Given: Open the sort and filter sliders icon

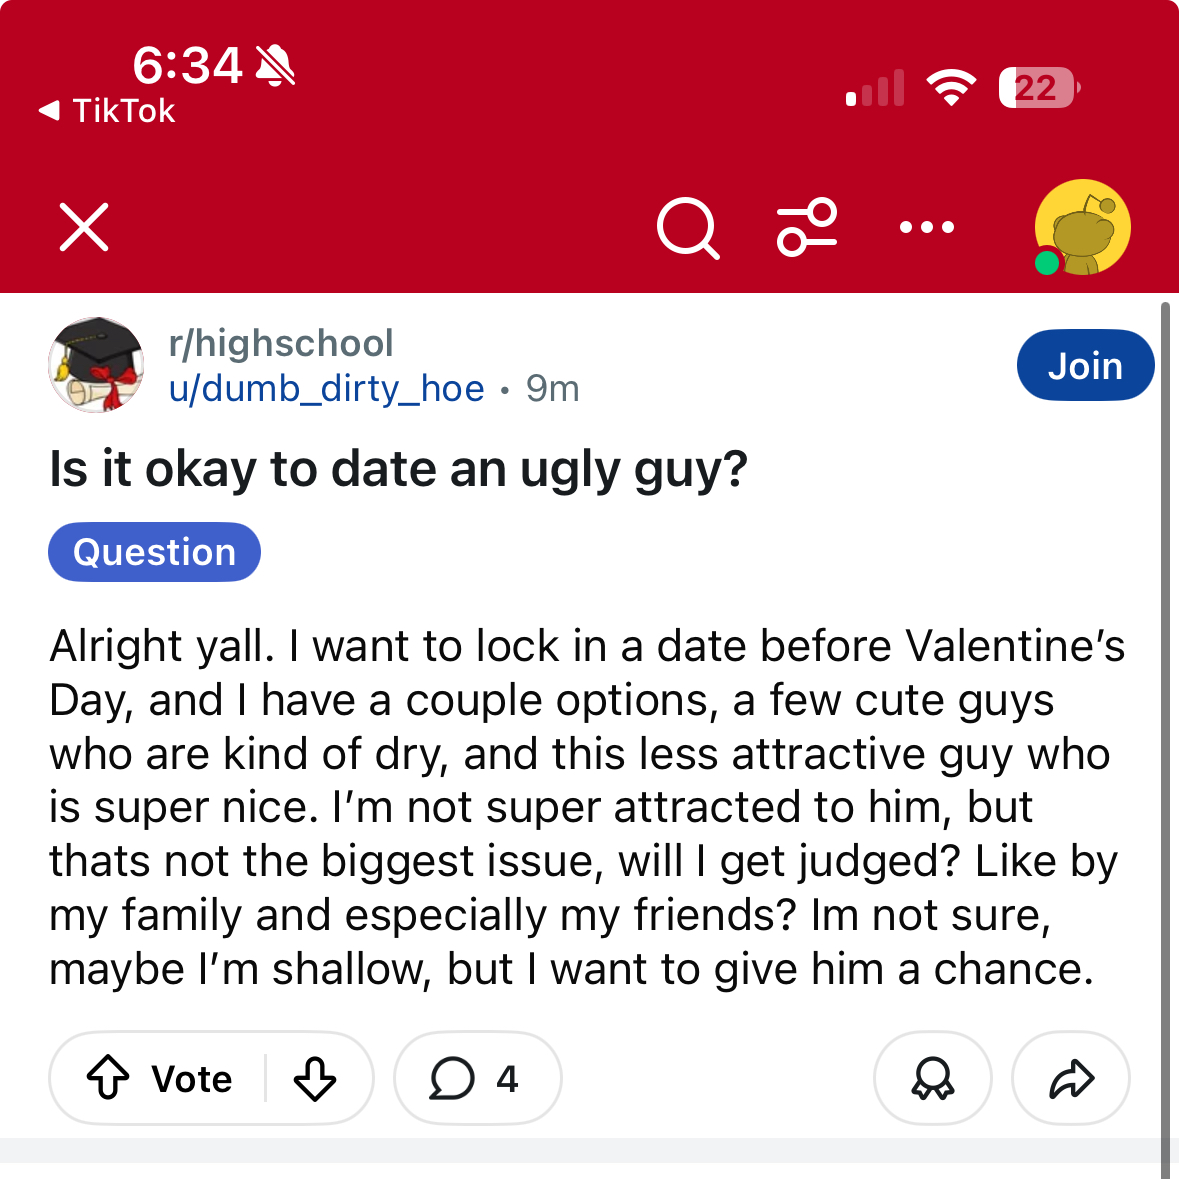Looking at the screenshot, I should pos(807,227).
